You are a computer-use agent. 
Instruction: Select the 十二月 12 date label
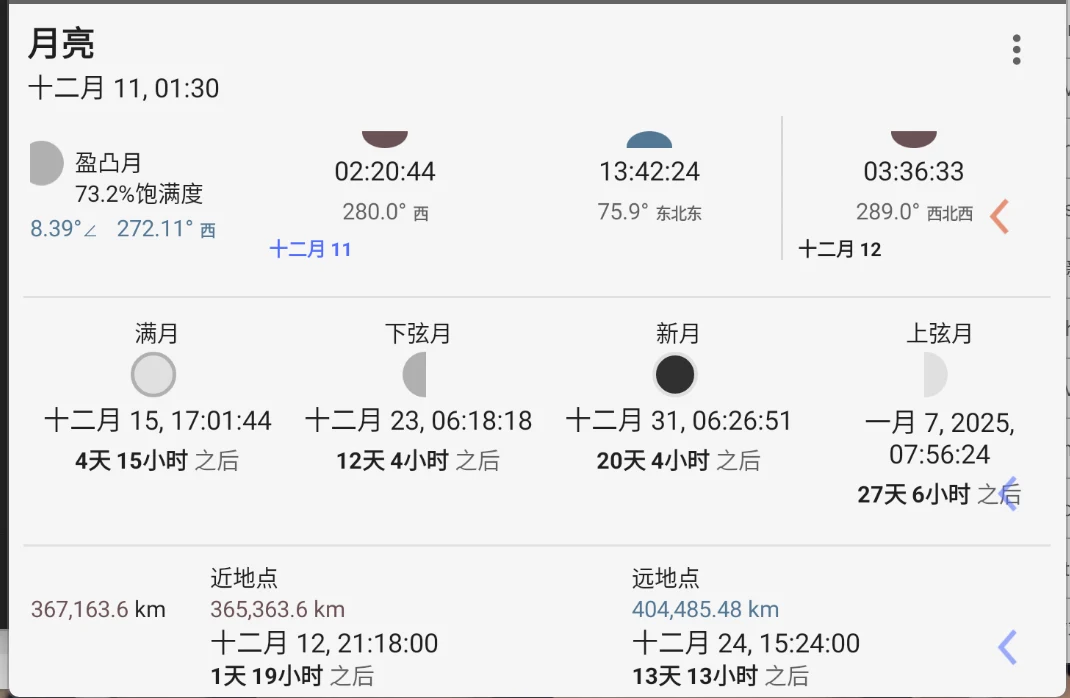coord(840,249)
